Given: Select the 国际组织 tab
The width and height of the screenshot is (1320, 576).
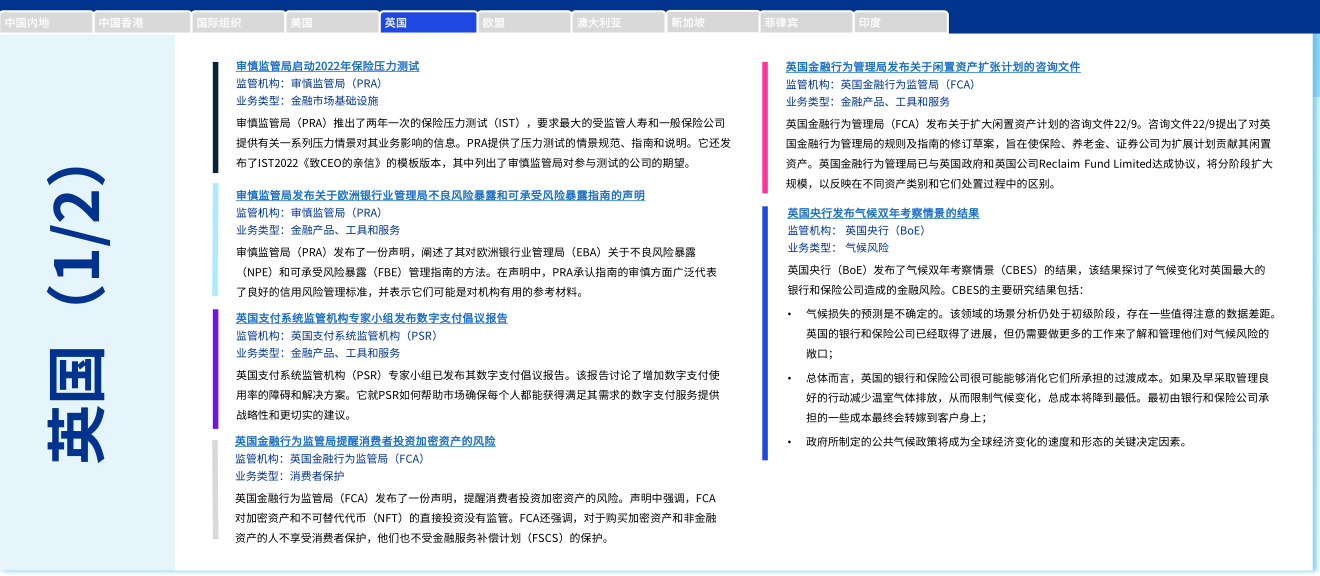Looking at the screenshot, I should pyautogui.click(x=237, y=22).
